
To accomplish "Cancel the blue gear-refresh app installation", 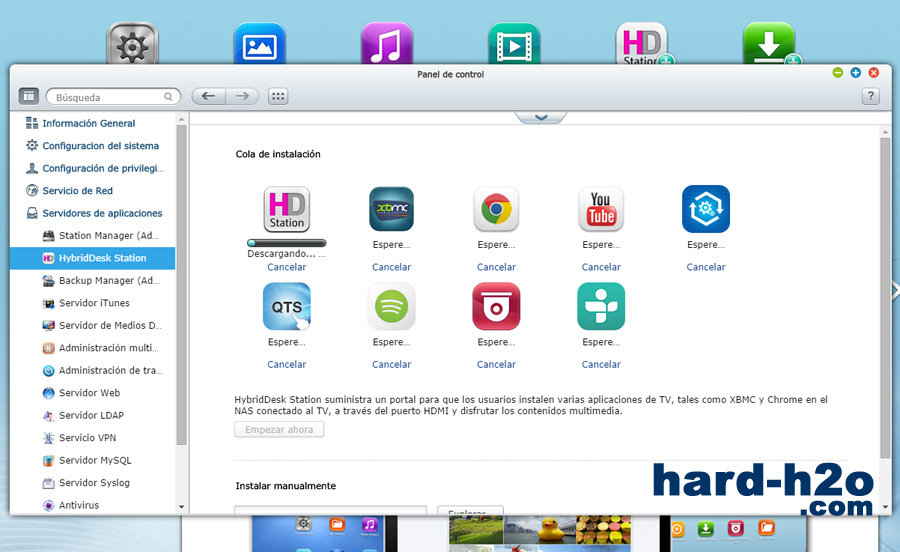I will click(706, 267).
